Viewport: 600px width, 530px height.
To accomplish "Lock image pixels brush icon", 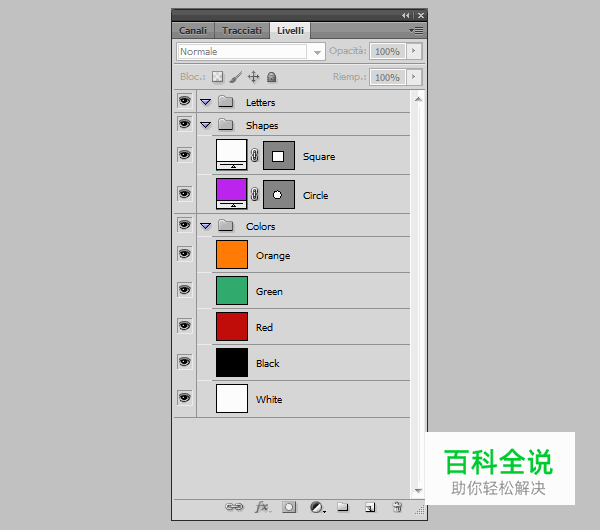I will click(x=235, y=77).
